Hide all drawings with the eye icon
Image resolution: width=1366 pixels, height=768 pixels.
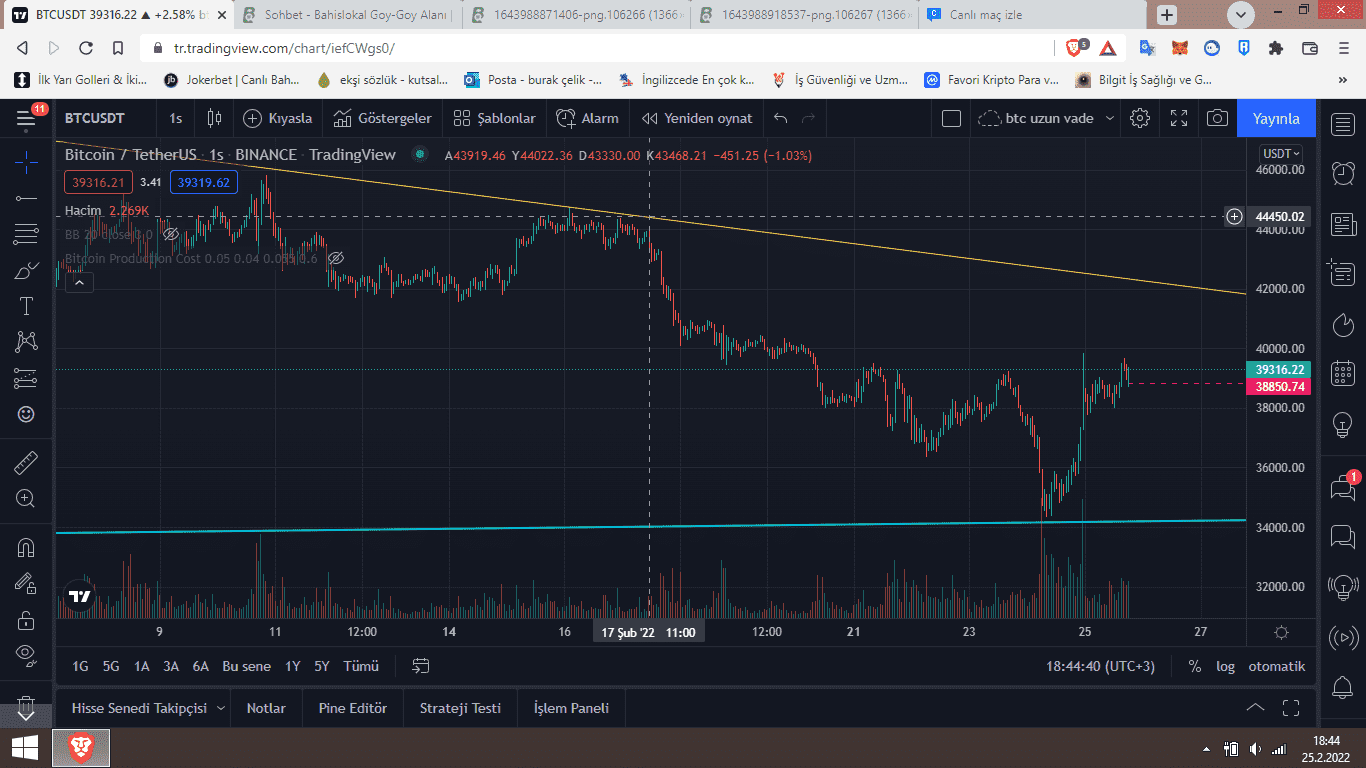tap(26, 655)
